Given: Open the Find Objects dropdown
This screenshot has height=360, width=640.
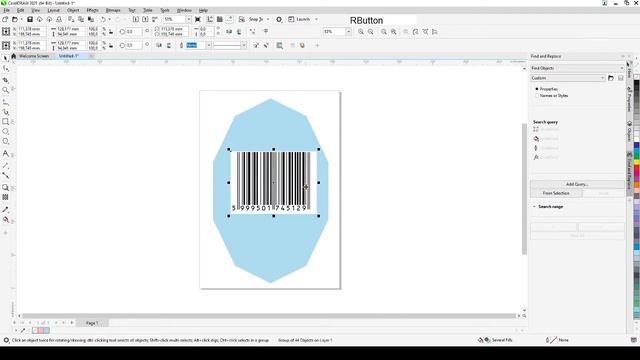Looking at the screenshot, I should click(577, 68).
